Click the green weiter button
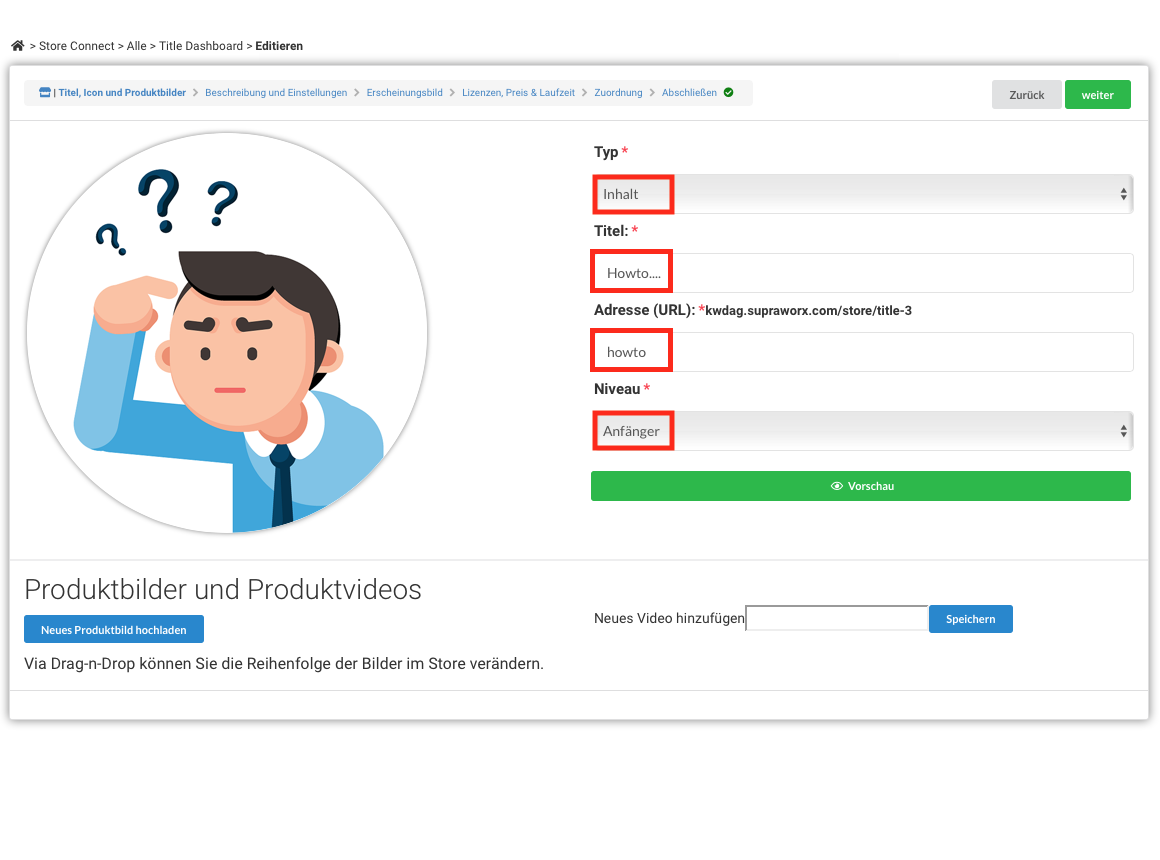 1098,95
